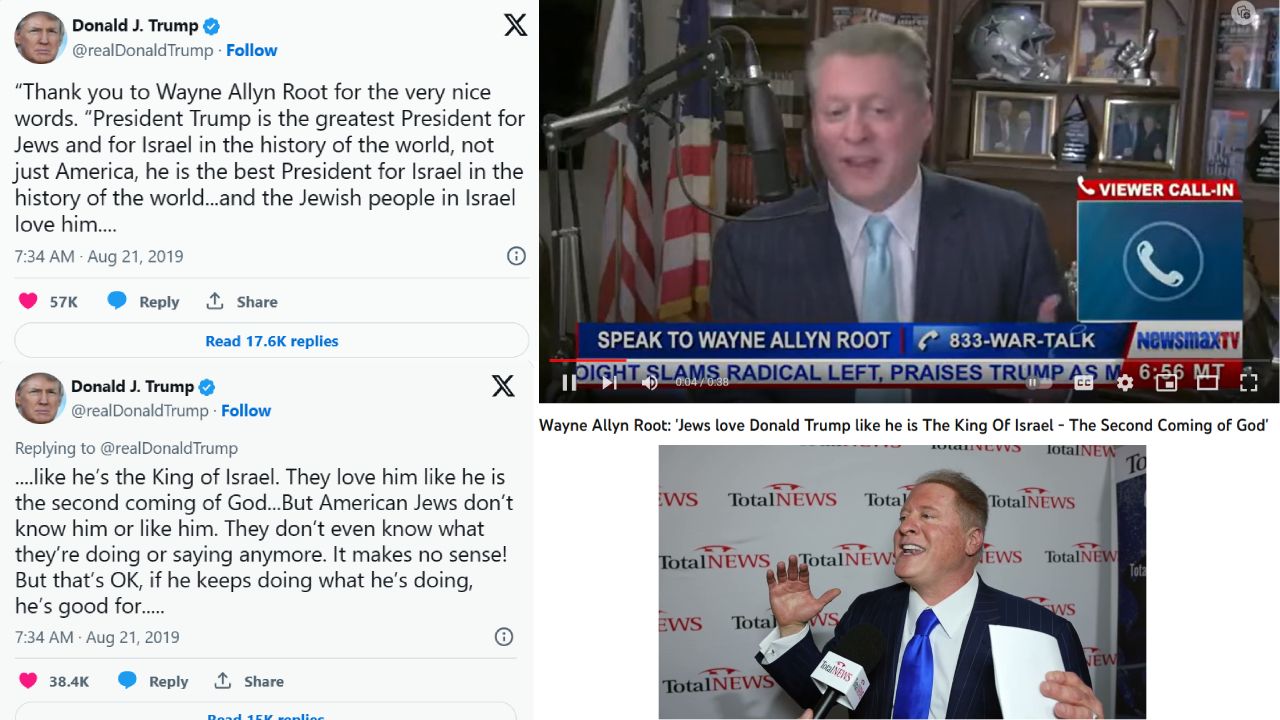Image resolution: width=1280 pixels, height=720 pixels.
Task: Like the first tweet with 57K likes
Action: [x=28, y=301]
